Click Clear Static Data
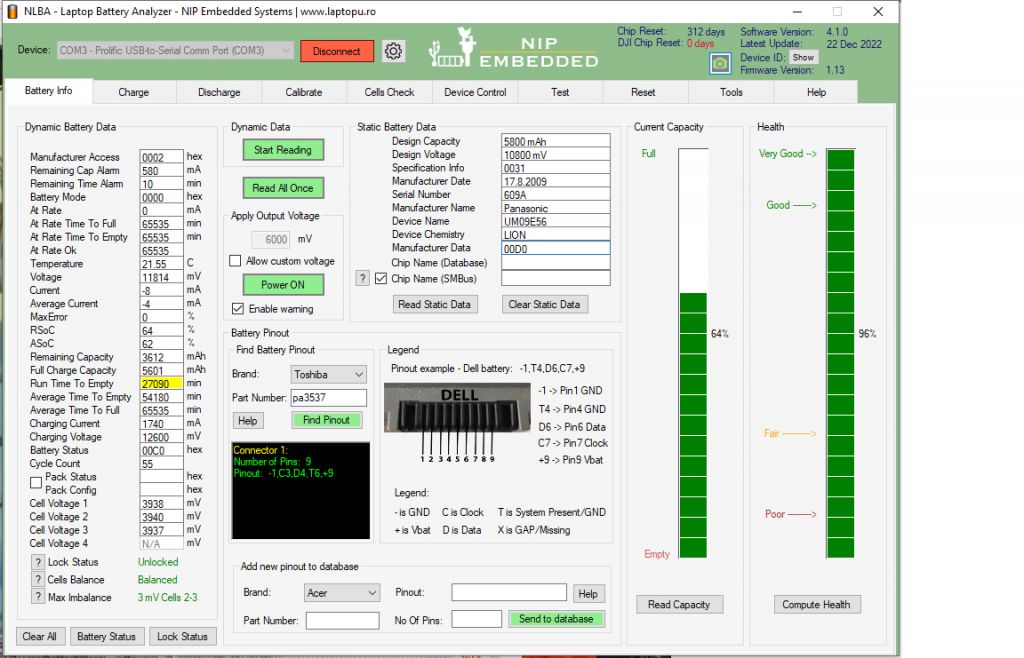The height and width of the screenshot is (658, 1024). pos(544,304)
